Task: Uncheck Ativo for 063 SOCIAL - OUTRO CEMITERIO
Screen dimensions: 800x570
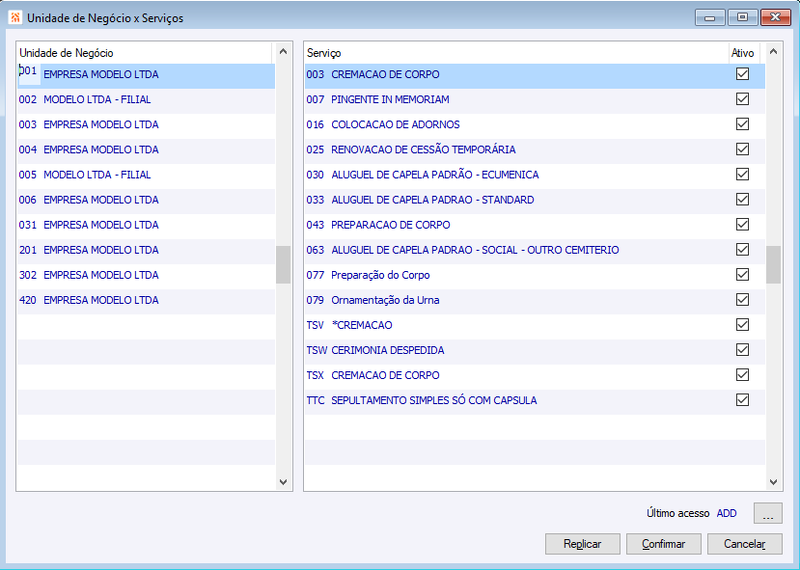Action: point(742,250)
